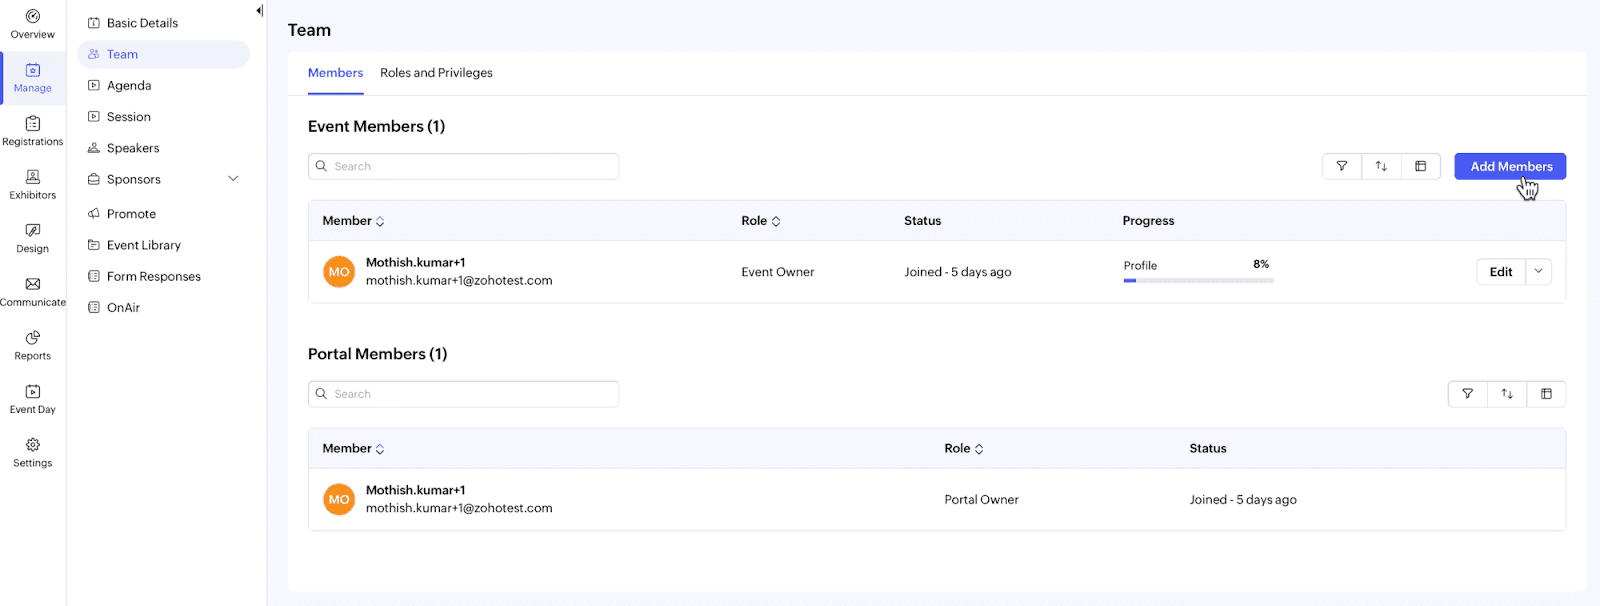Click the email under Event Members
This screenshot has width=1600, height=606.
point(459,281)
